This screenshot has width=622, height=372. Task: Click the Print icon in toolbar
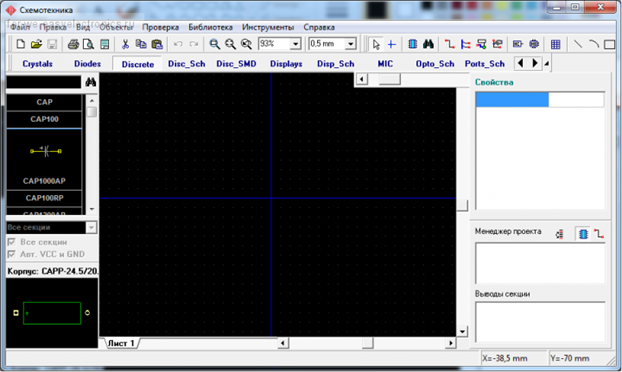pyautogui.click(x=73, y=44)
